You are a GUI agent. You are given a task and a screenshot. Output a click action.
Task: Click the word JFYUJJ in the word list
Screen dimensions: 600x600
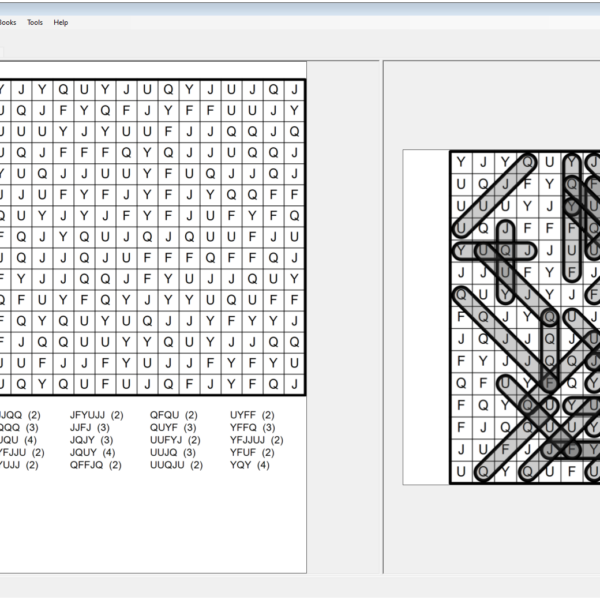[88, 415]
